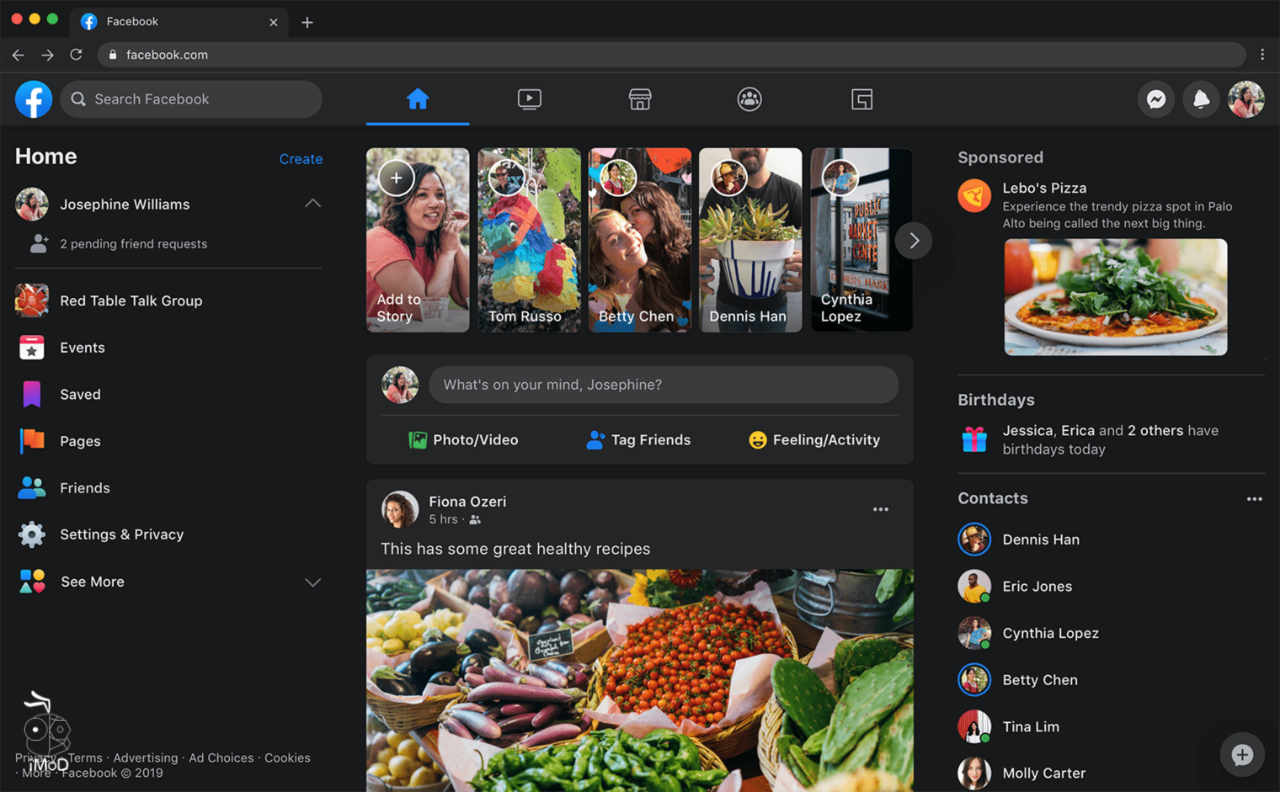Open the Settings & Privacy gear
The height and width of the screenshot is (792, 1280).
coord(32,534)
